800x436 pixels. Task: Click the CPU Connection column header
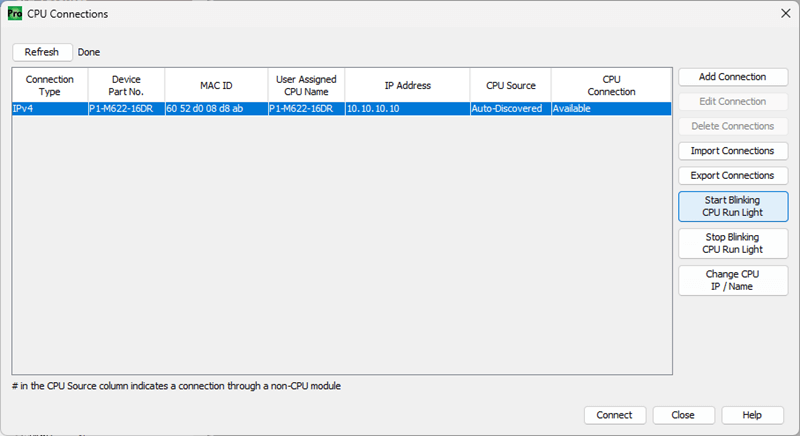(611, 85)
